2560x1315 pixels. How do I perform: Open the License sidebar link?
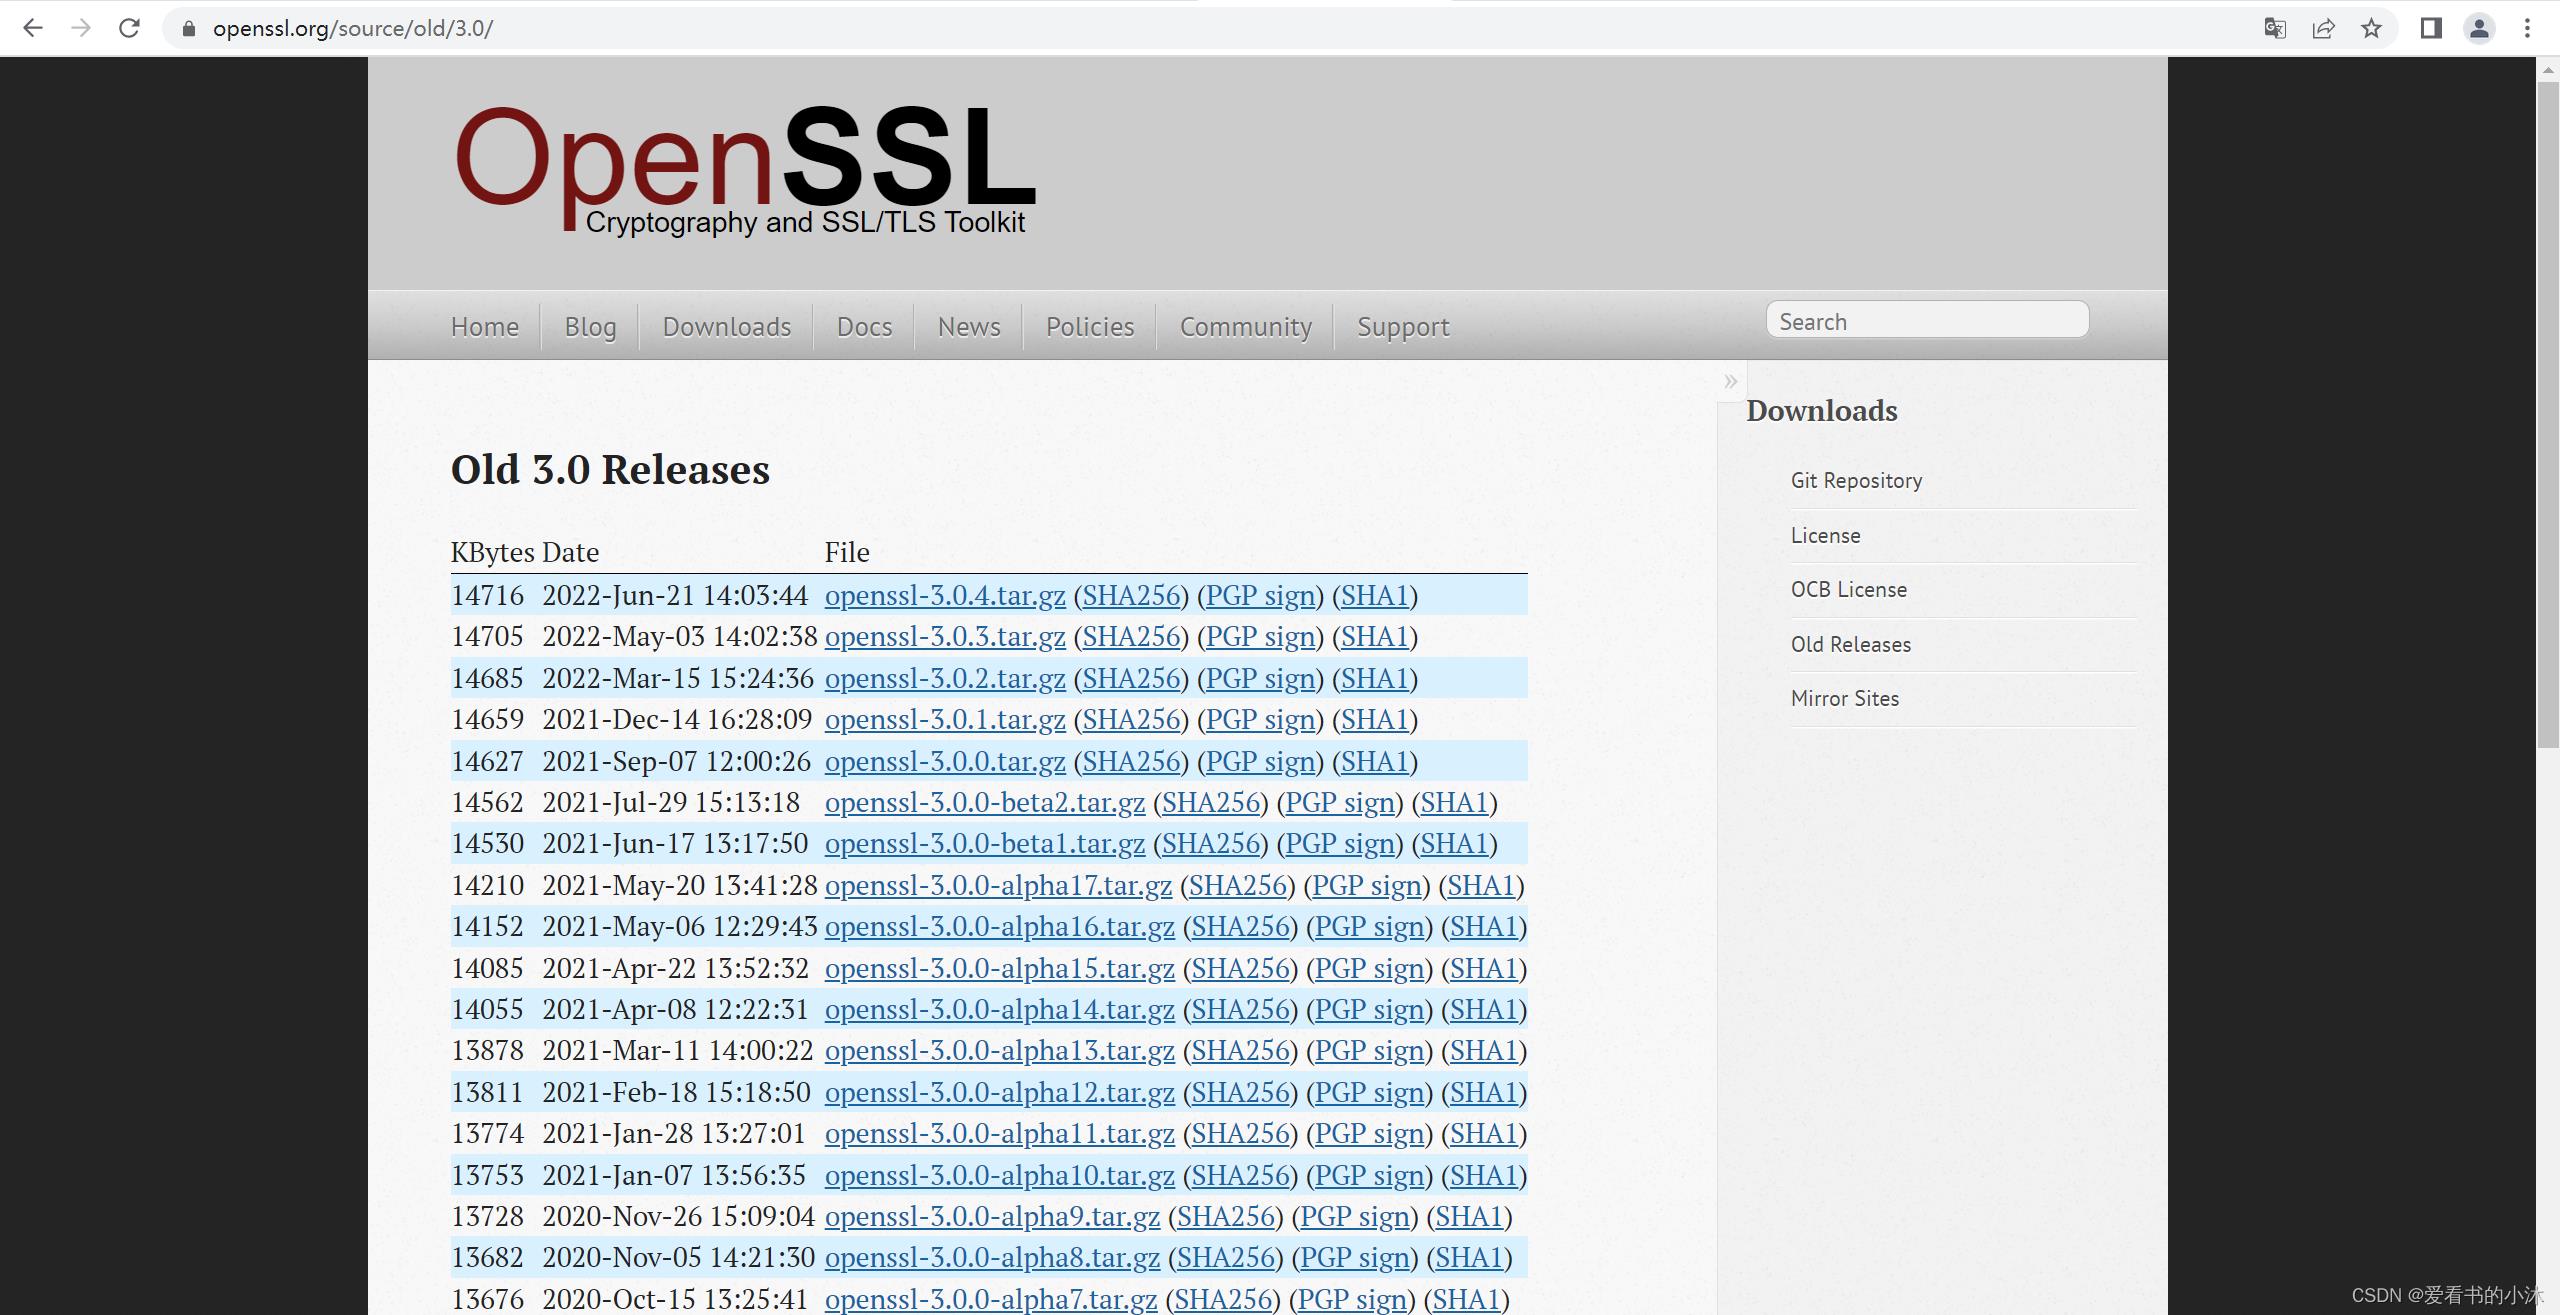click(1825, 535)
